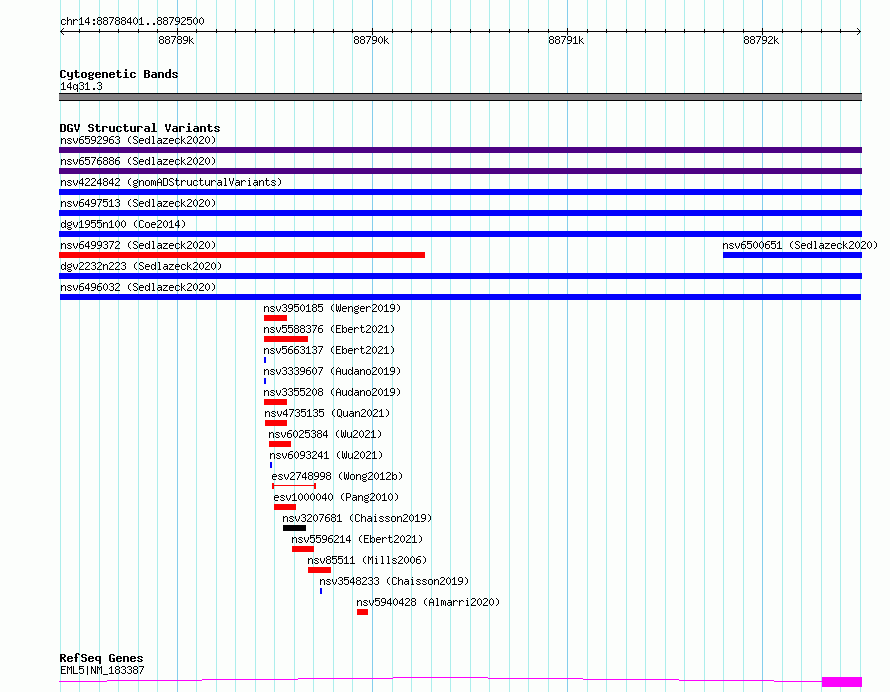Open nsv4735135 (Quan2021) variant label
The width and height of the screenshot is (890, 692).
point(327,413)
